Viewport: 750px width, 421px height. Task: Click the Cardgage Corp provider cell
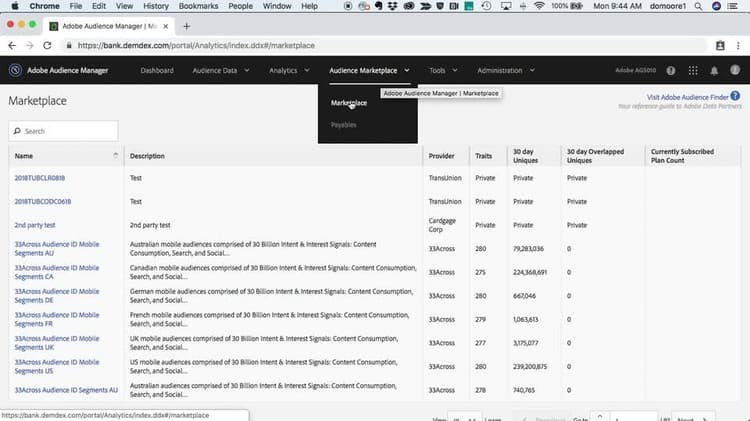[x=442, y=225]
